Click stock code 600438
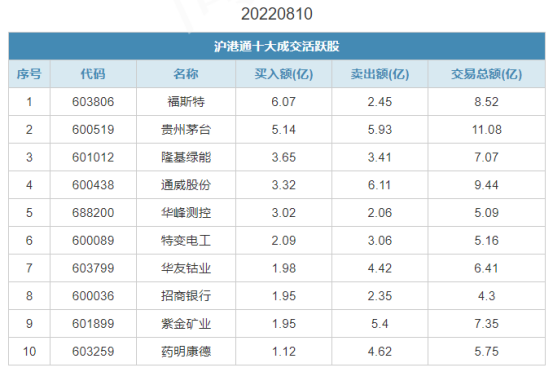Image resolution: width=554 pixels, height=372 pixels. [x=93, y=185]
